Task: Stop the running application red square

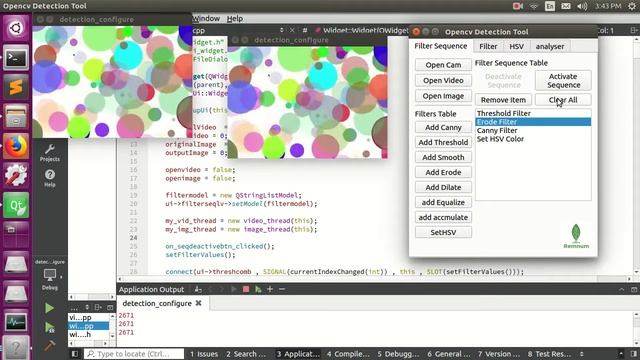Action: [246, 289]
